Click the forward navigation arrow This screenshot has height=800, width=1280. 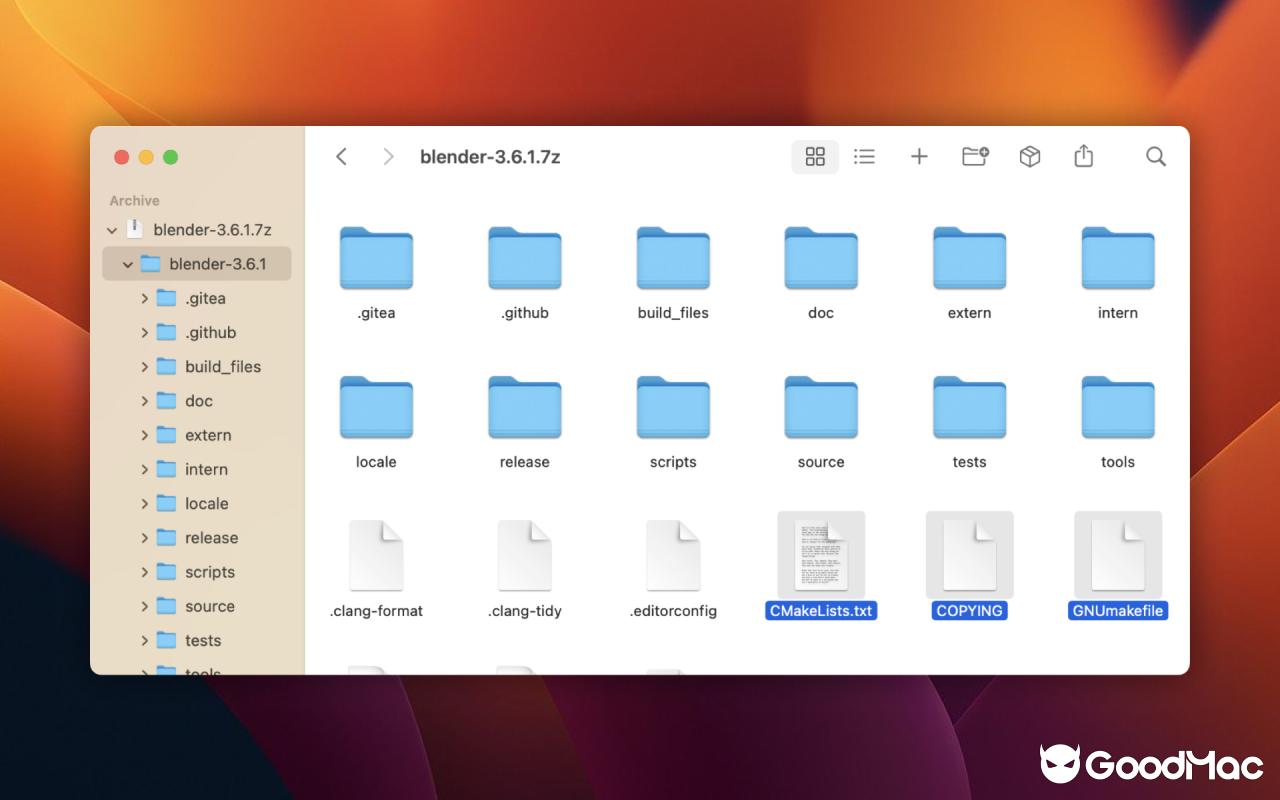388,156
